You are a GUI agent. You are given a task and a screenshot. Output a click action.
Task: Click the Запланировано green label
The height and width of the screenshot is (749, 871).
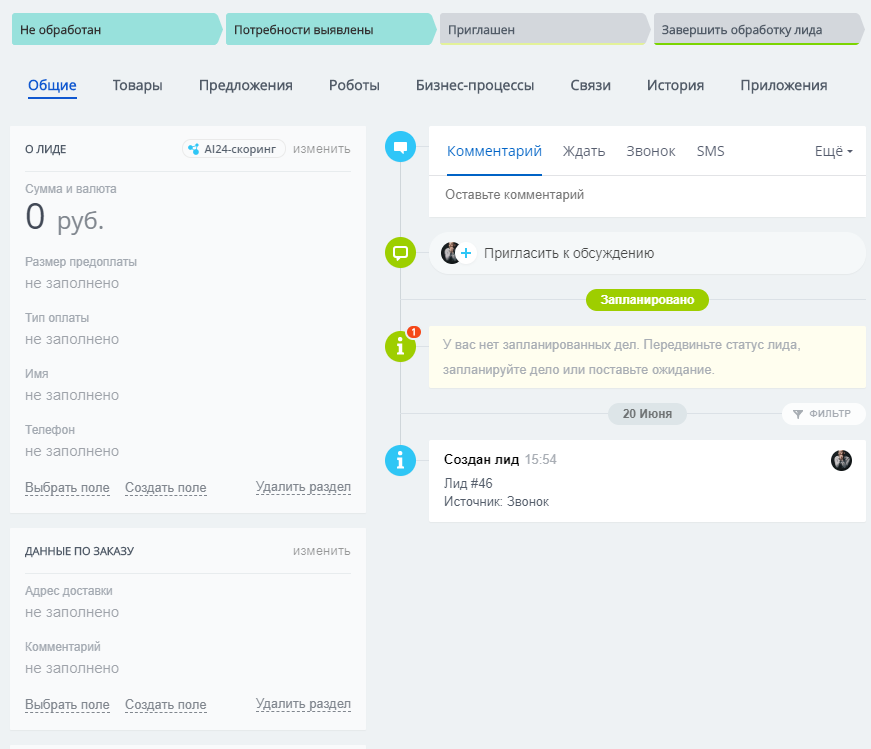coord(647,300)
